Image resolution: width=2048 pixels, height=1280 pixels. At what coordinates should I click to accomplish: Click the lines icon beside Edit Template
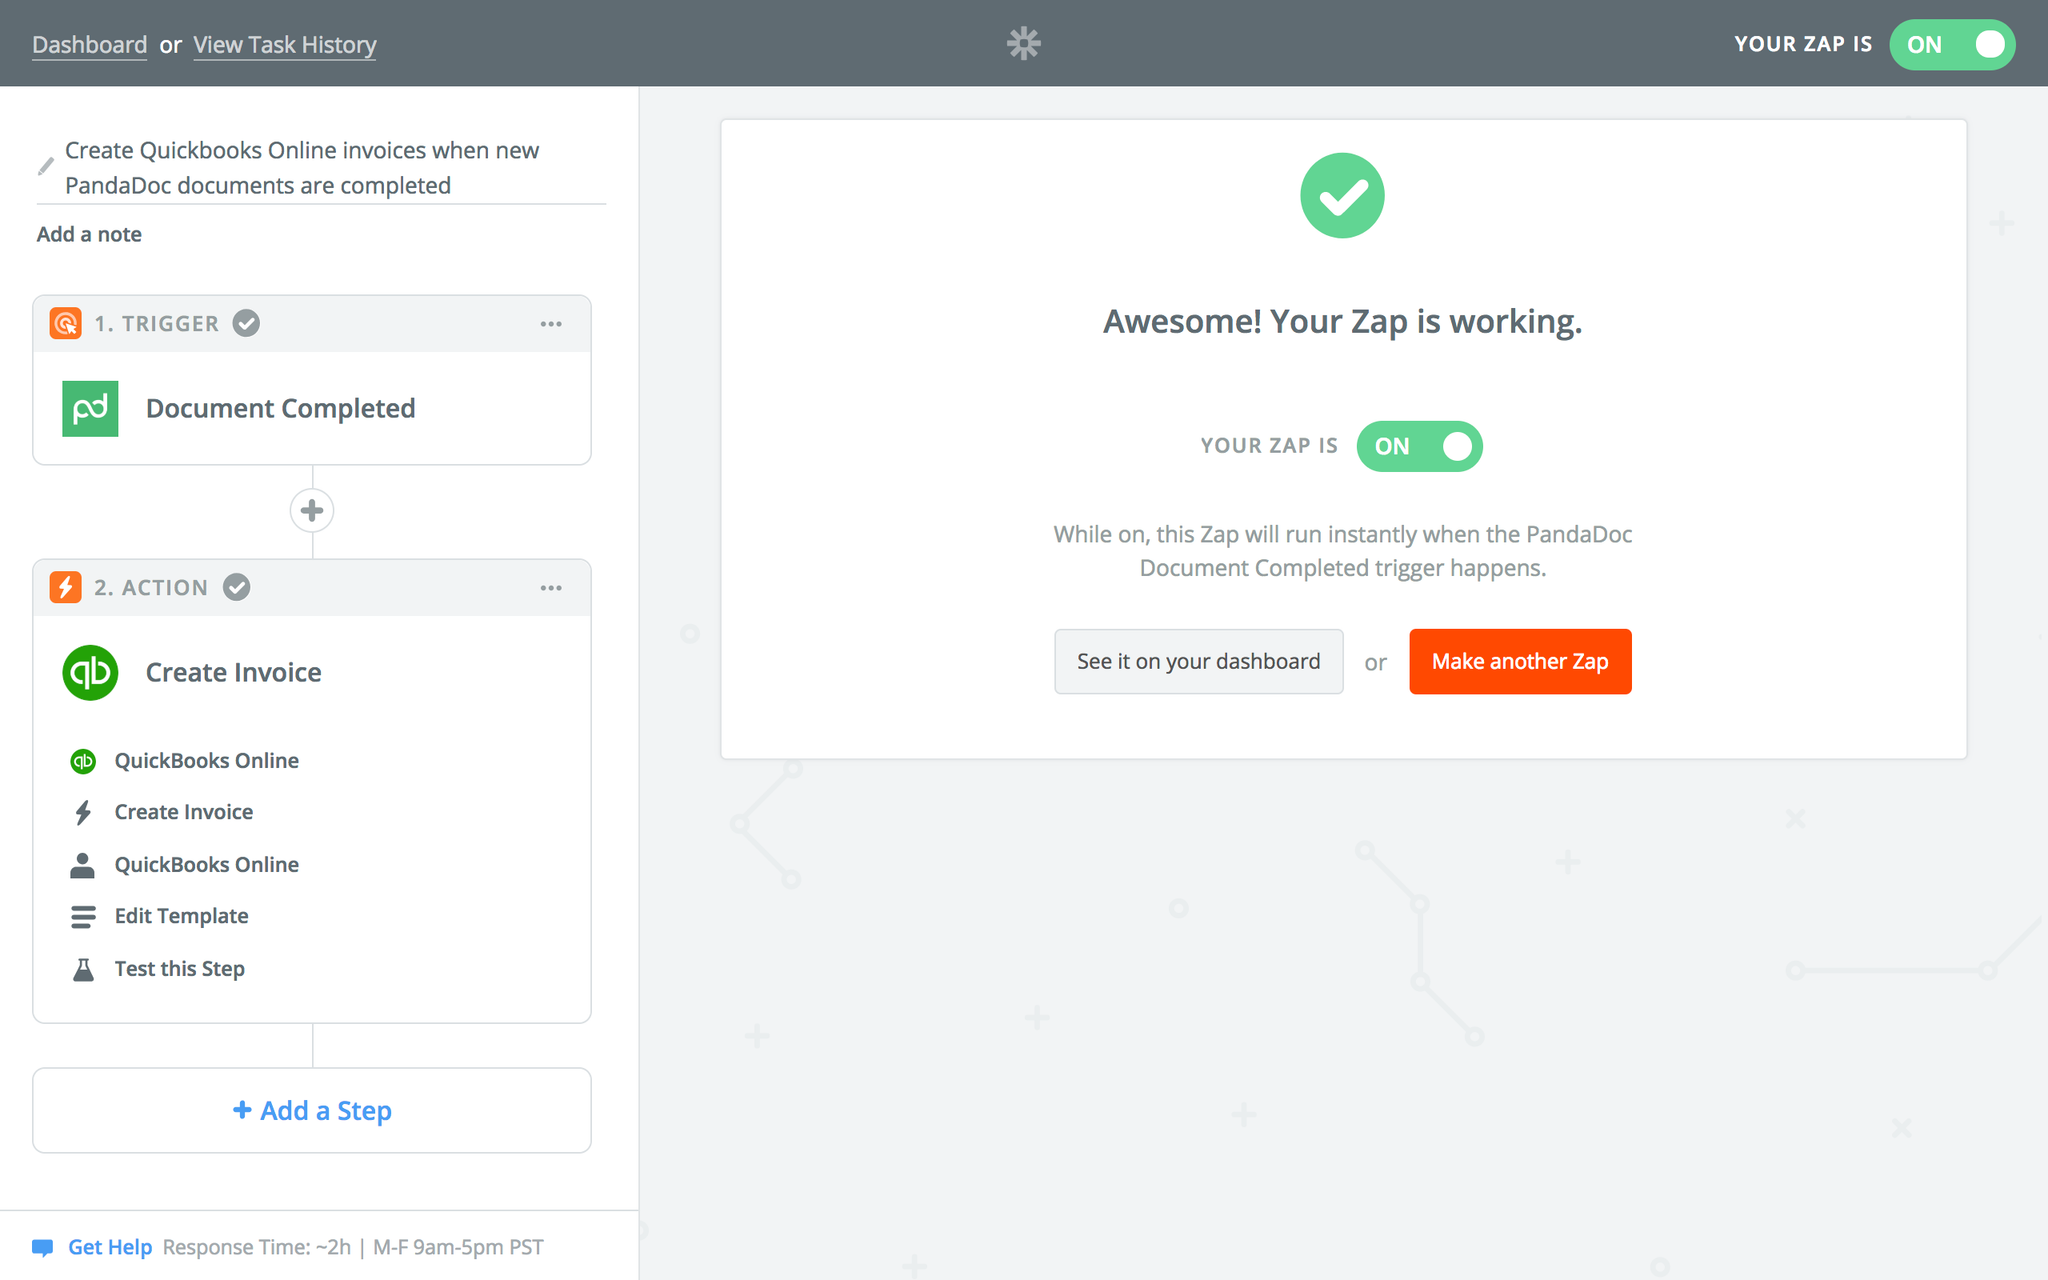click(x=83, y=916)
